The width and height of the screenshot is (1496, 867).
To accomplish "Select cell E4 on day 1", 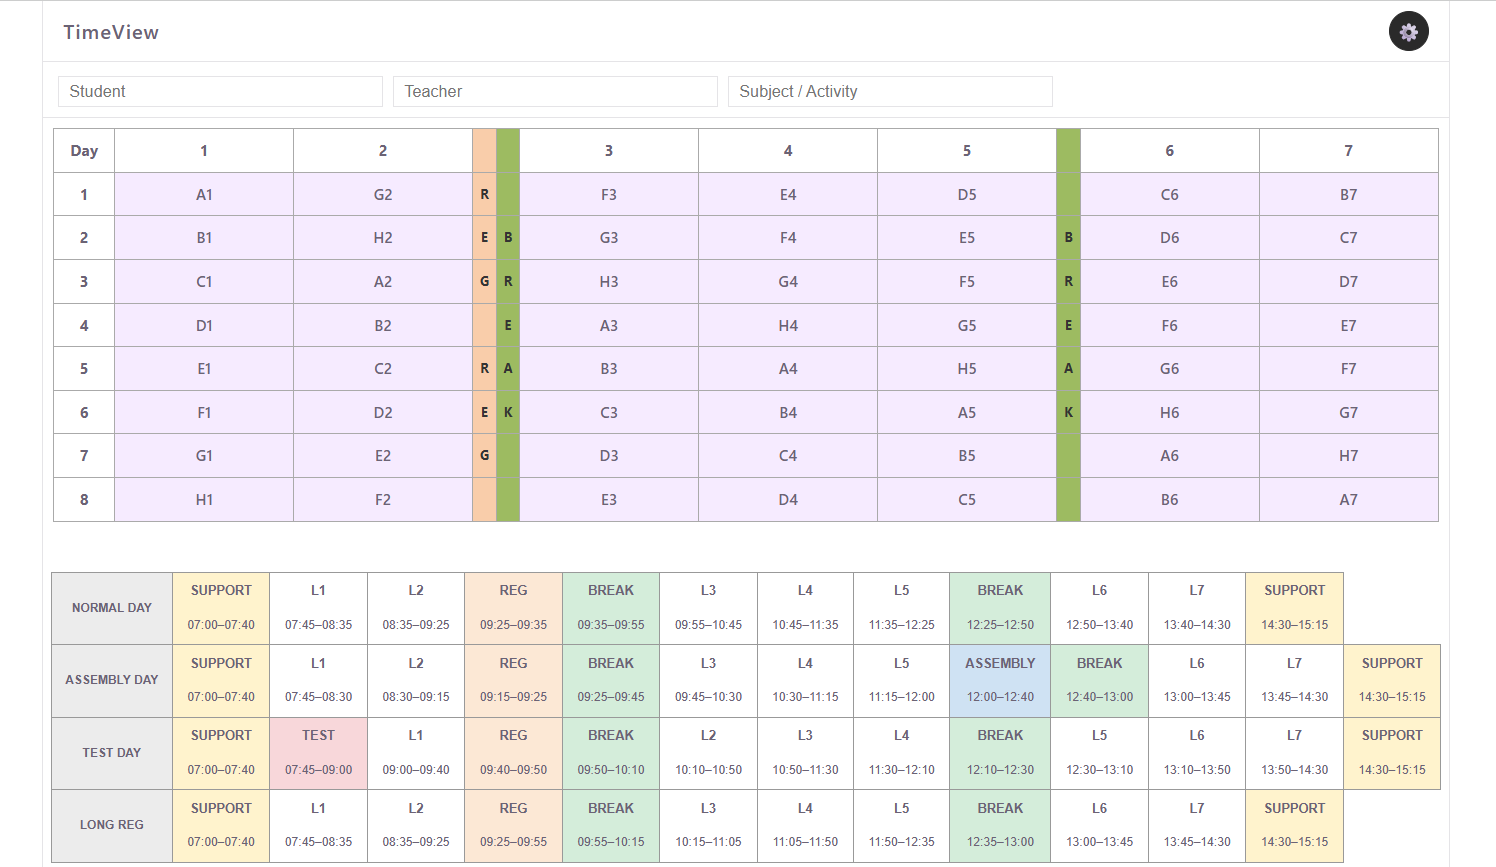I will (x=788, y=194).
